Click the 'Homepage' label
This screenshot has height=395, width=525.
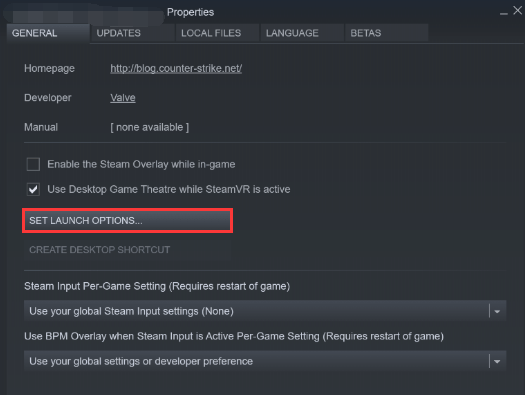tap(49, 68)
